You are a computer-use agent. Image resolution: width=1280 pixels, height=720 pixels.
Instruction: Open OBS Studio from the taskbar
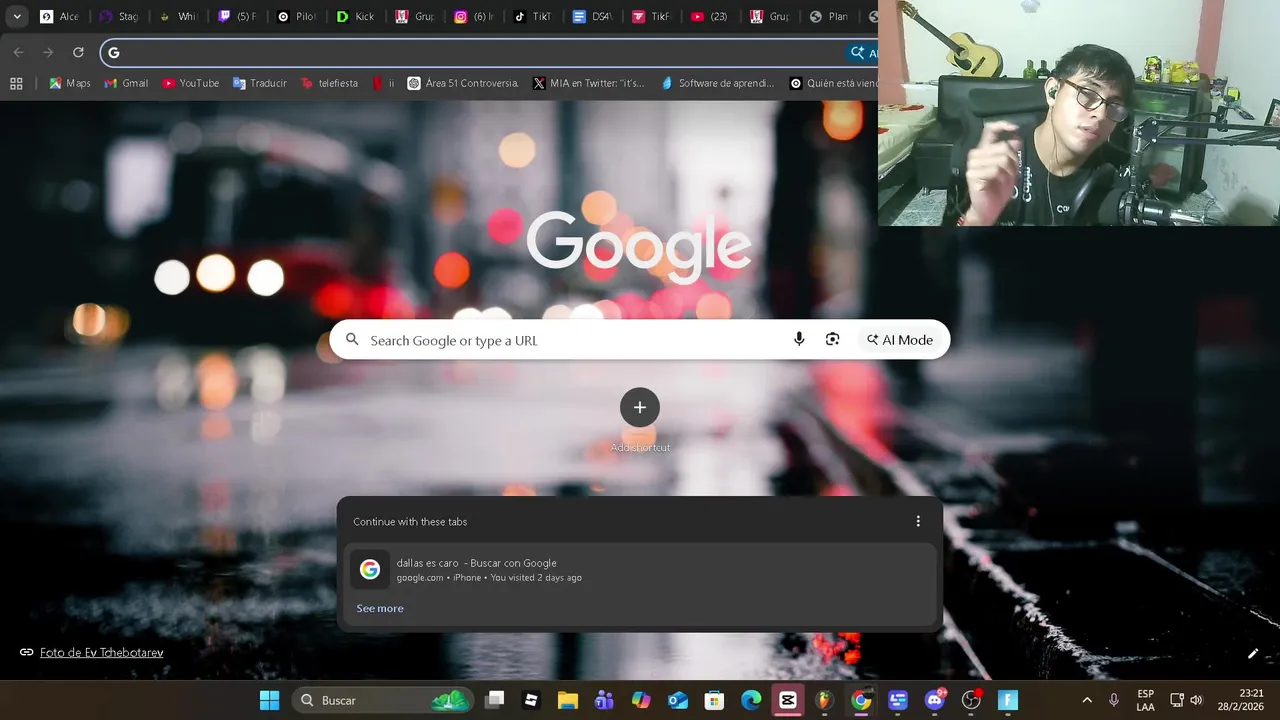971,700
